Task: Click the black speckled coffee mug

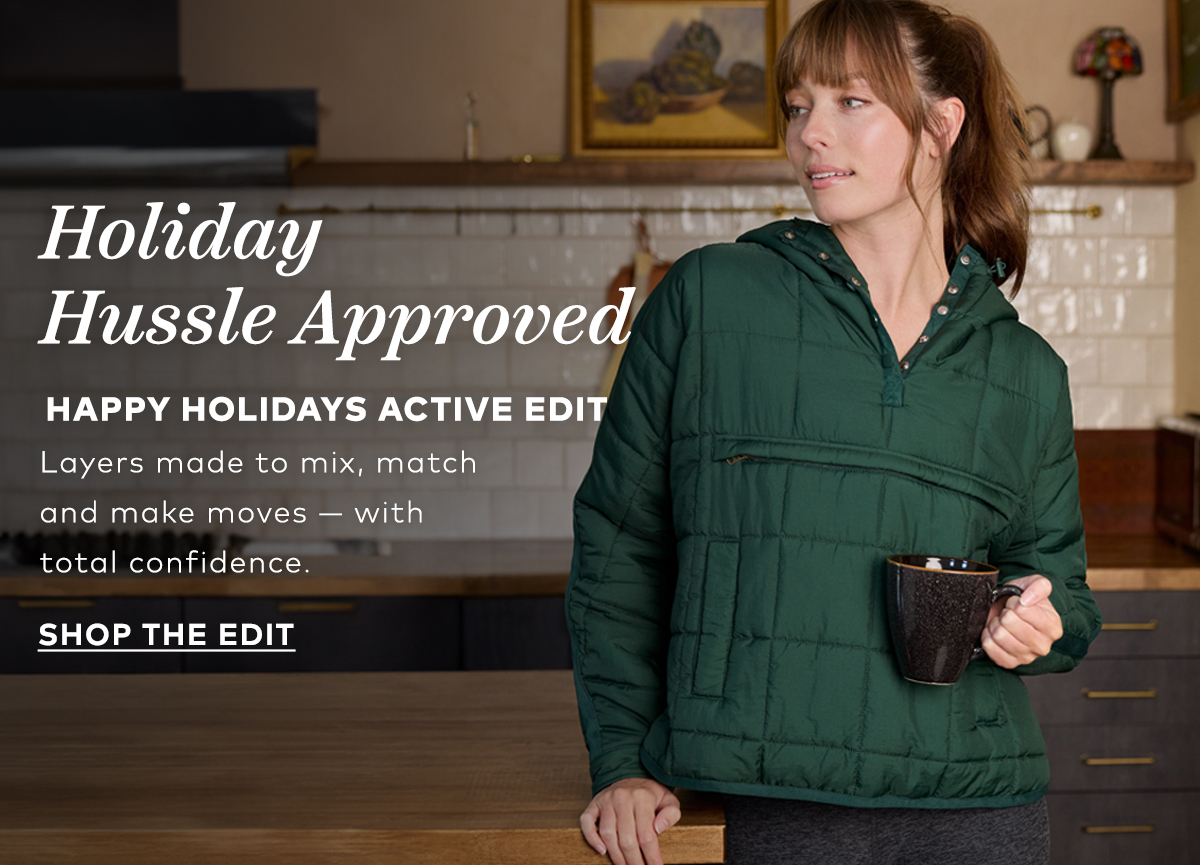Action: tap(945, 619)
